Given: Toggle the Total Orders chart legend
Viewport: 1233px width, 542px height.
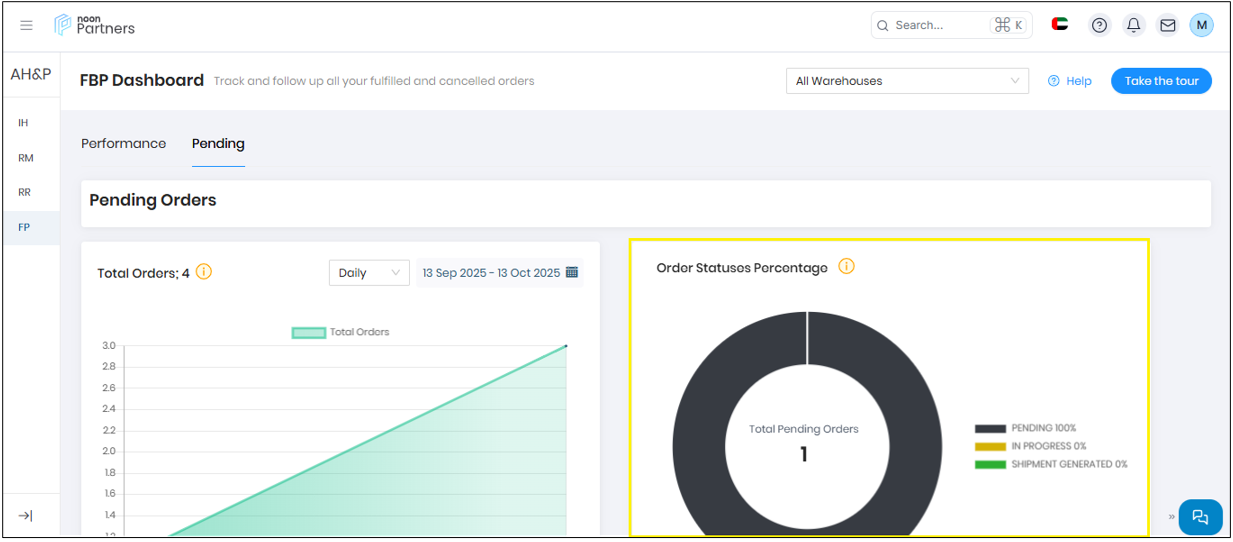Looking at the screenshot, I should coord(340,332).
